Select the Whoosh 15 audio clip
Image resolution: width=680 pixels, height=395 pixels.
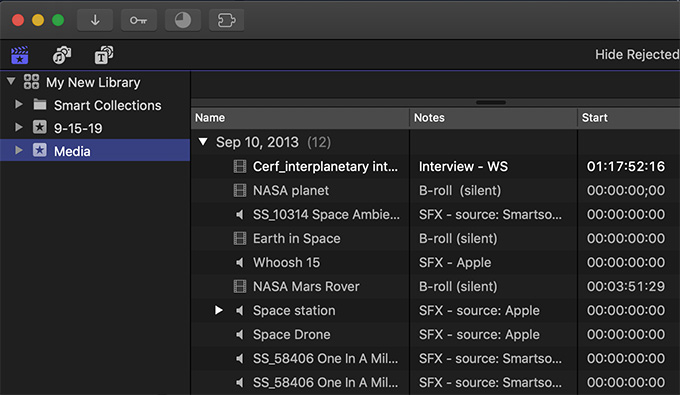286,262
